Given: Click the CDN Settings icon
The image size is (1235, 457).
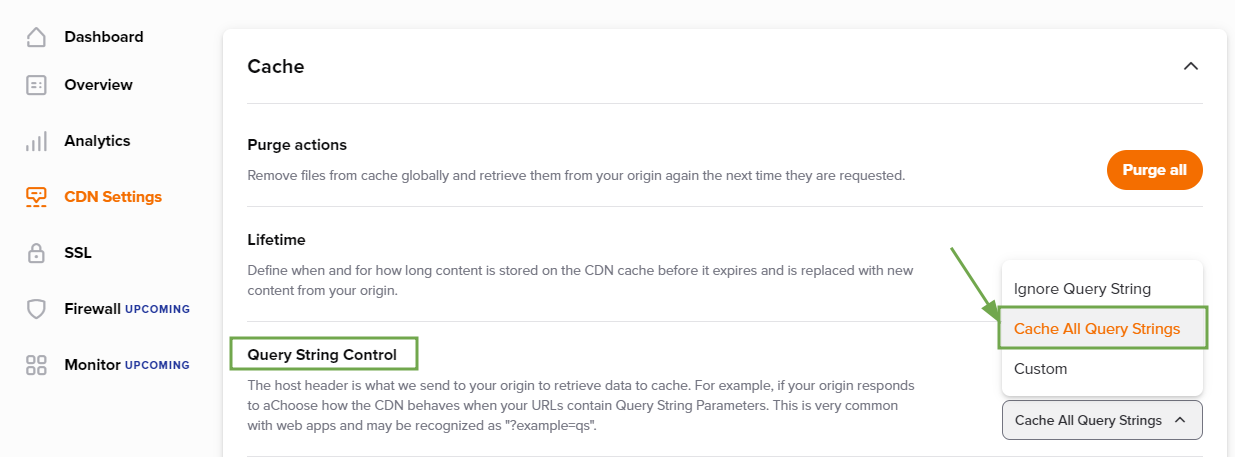Looking at the screenshot, I should (36, 197).
